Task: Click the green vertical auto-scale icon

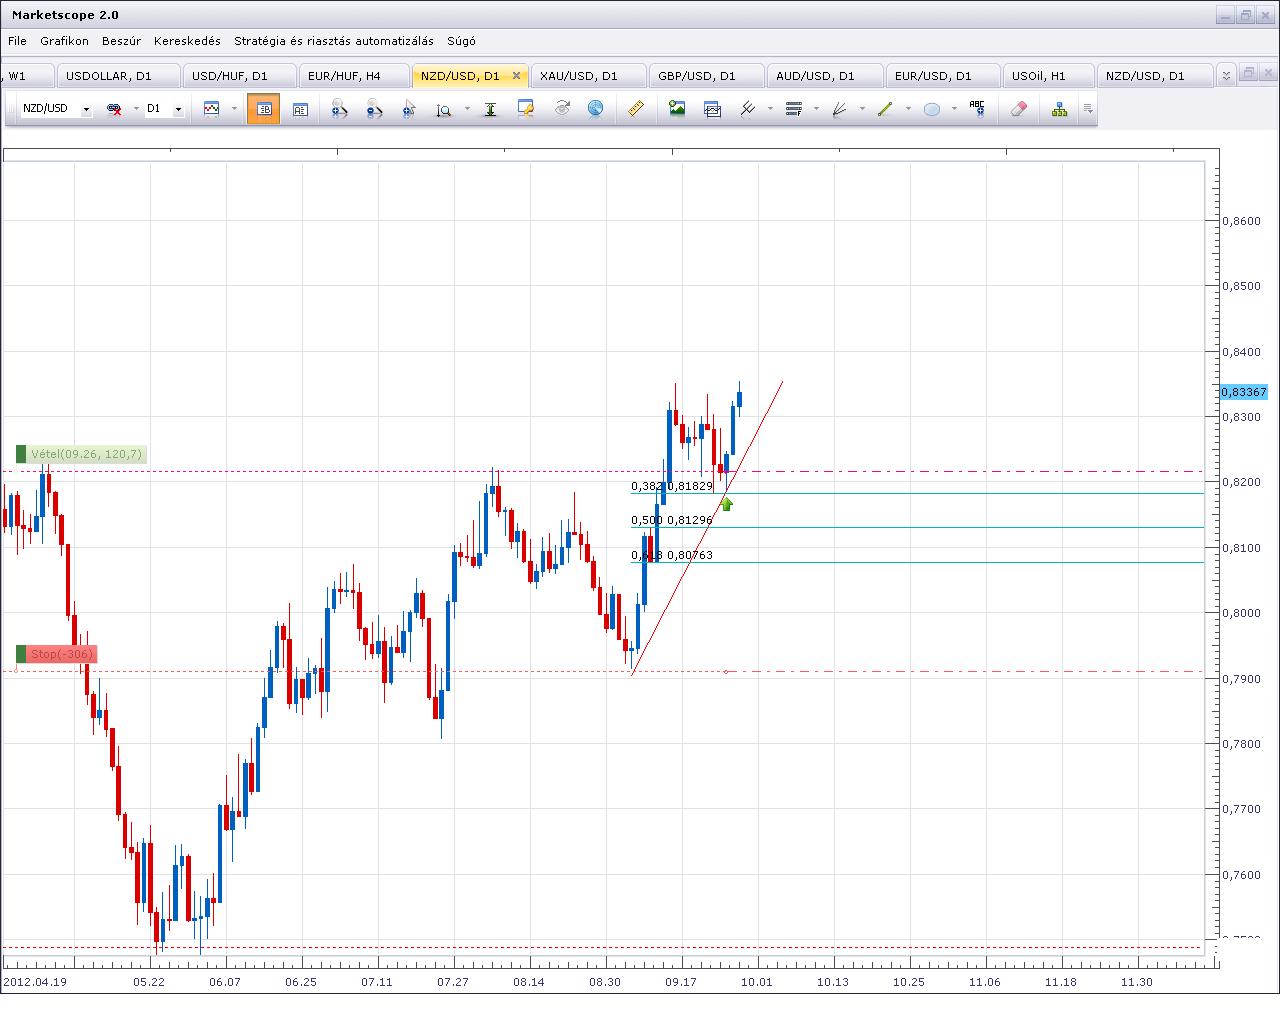Action: coord(490,109)
